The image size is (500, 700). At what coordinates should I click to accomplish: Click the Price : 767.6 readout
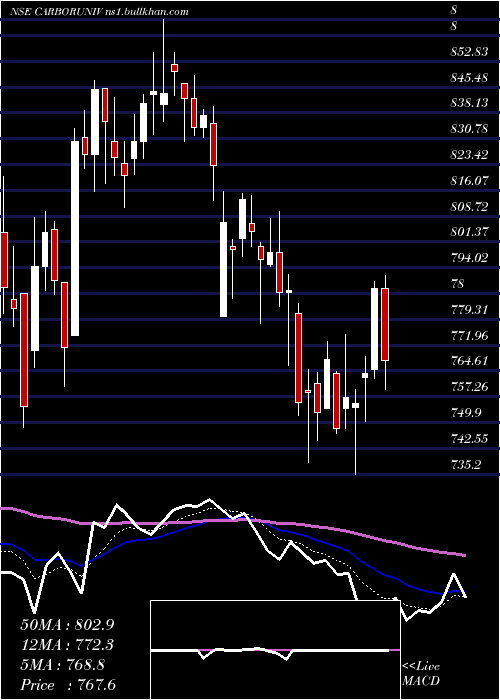pyautogui.click(x=67, y=685)
